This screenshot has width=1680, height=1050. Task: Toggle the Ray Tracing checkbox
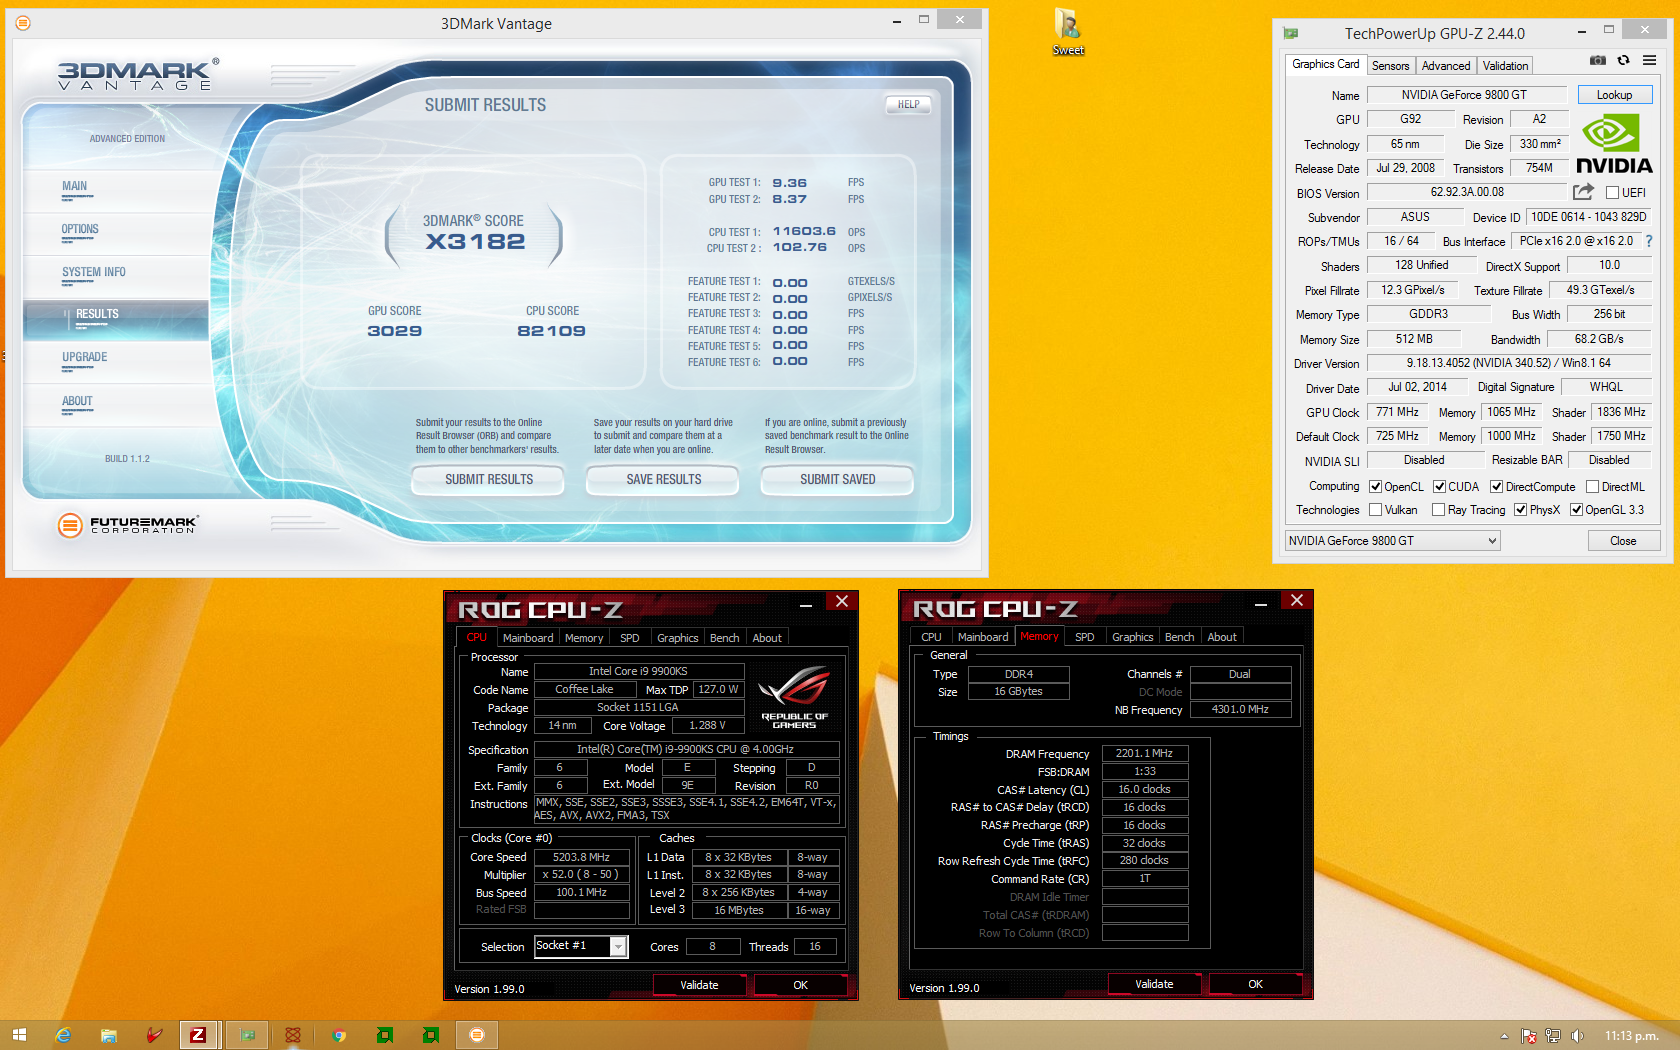coord(1439,510)
